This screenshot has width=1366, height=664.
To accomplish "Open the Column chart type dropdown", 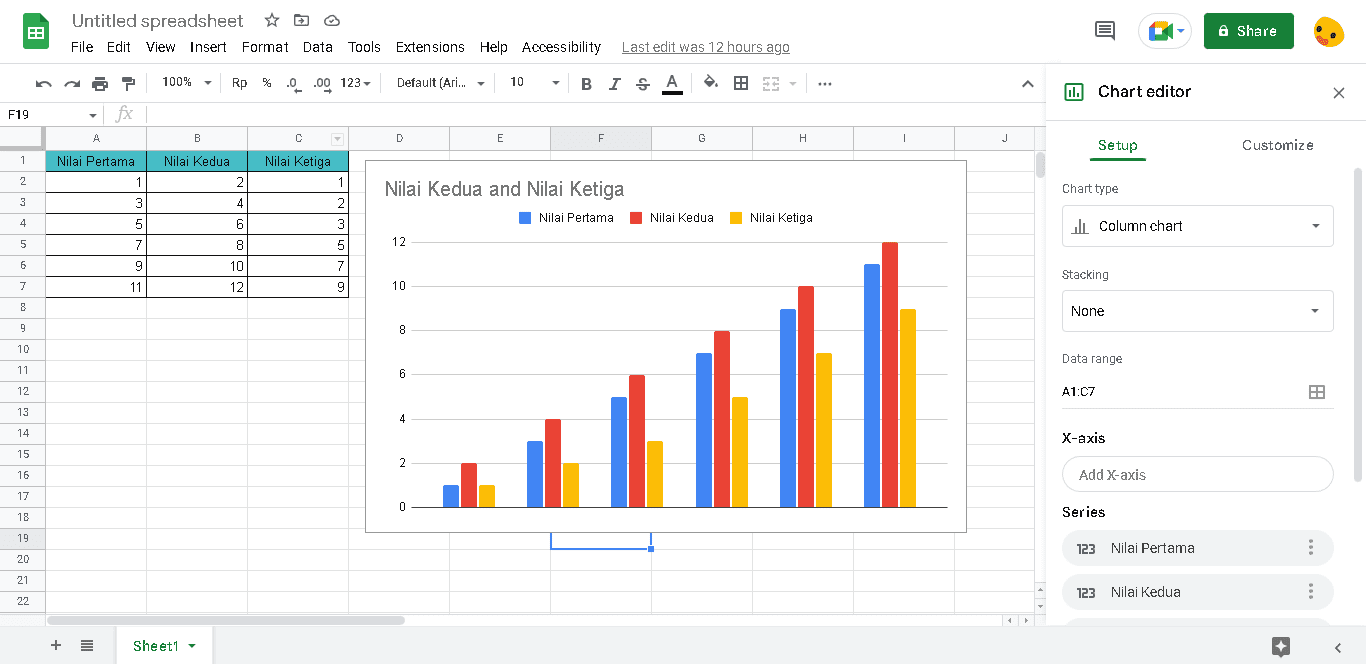I will tap(1197, 226).
